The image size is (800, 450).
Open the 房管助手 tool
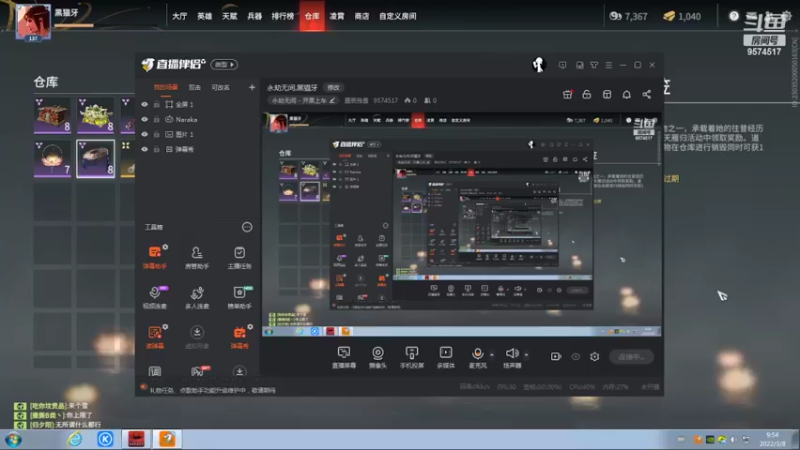pyautogui.click(x=196, y=257)
